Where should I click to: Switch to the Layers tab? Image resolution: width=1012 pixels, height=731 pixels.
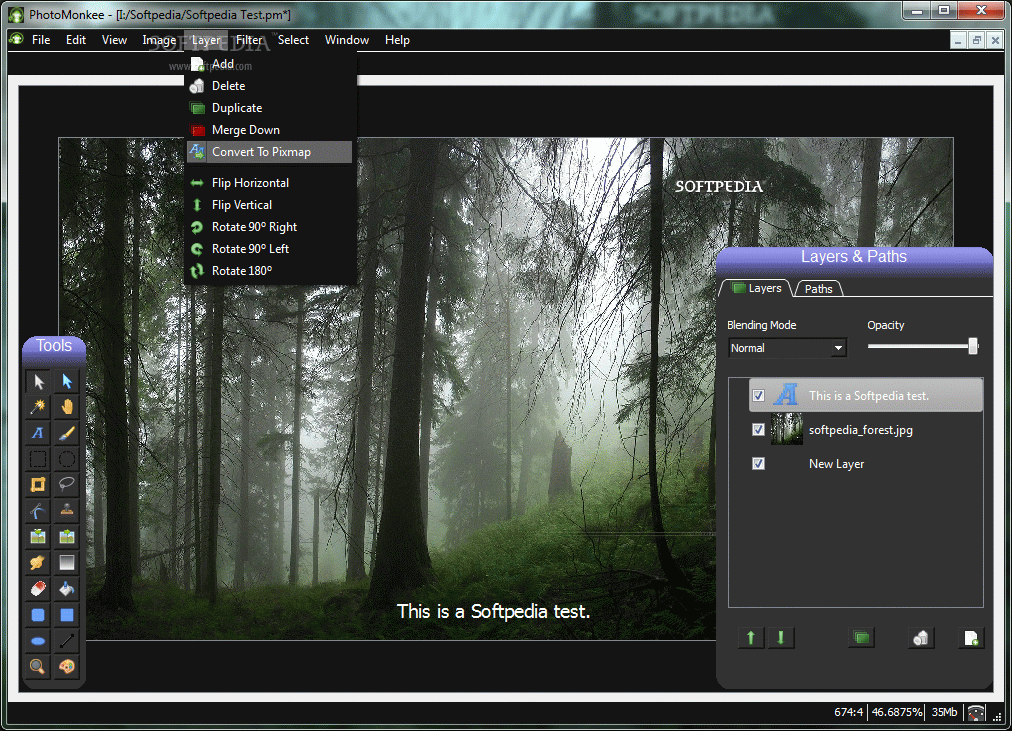[x=757, y=288]
